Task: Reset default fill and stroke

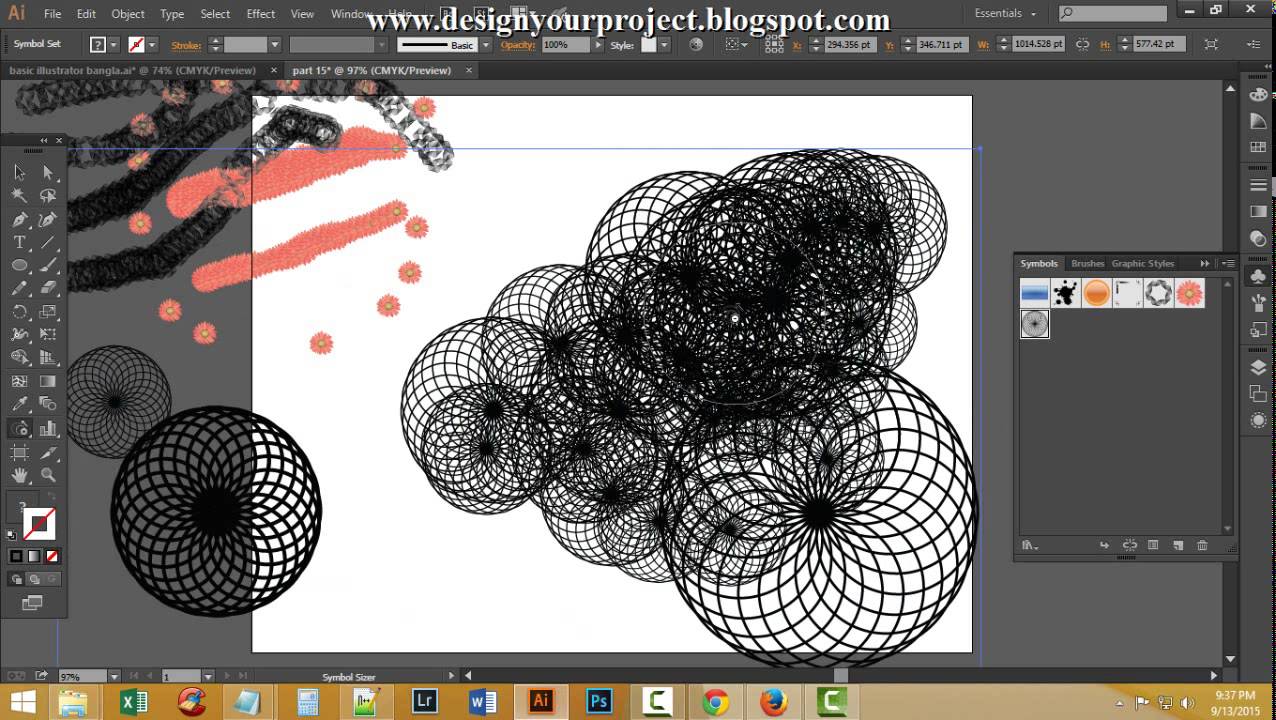Action: (x=12, y=535)
